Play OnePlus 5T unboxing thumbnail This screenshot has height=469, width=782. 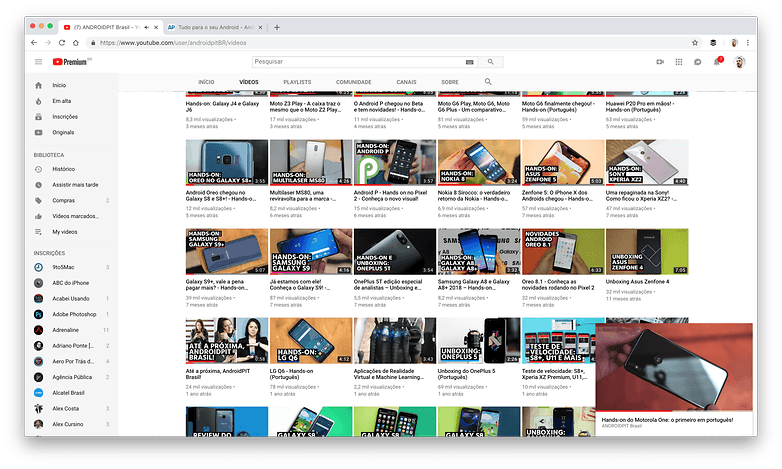395,251
